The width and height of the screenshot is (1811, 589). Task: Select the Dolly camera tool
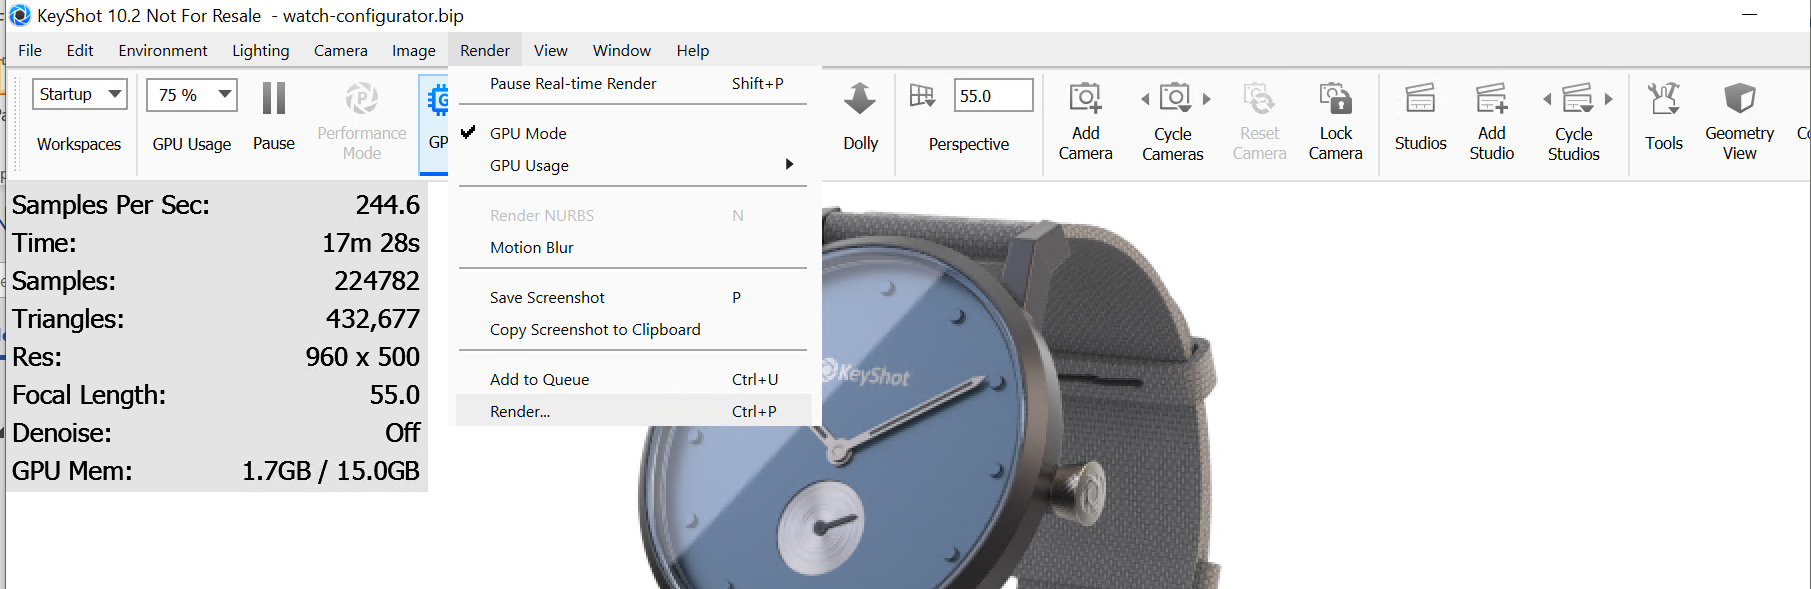(860, 99)
